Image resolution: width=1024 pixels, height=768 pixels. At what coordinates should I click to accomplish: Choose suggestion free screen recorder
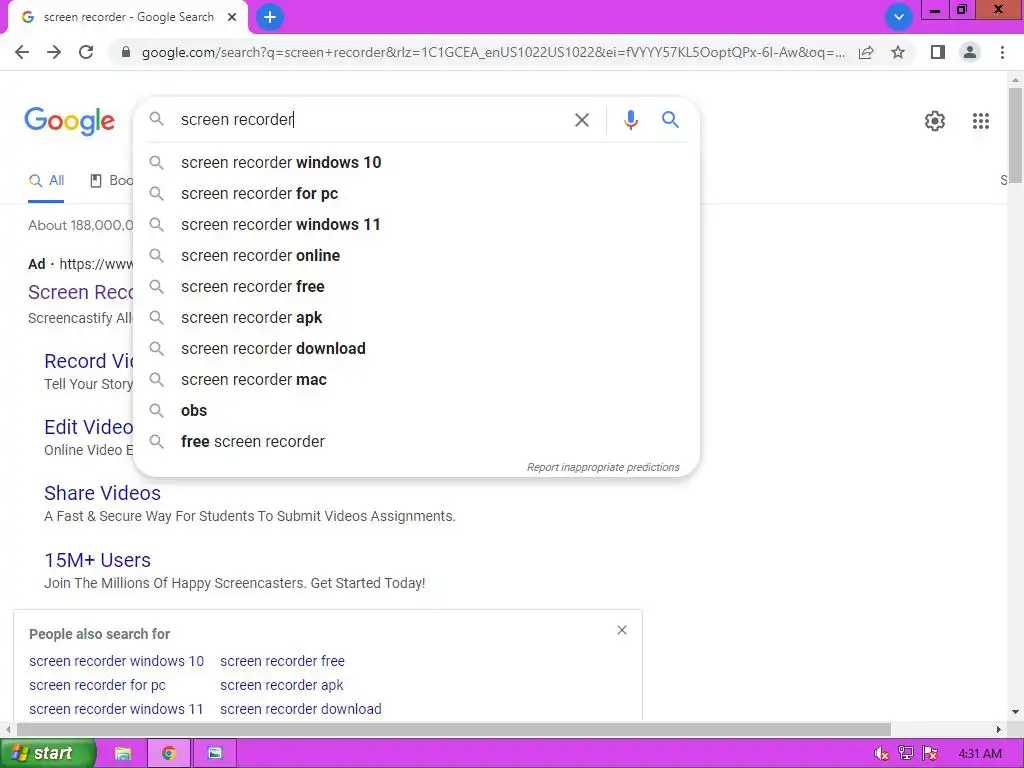pos(416,442)
